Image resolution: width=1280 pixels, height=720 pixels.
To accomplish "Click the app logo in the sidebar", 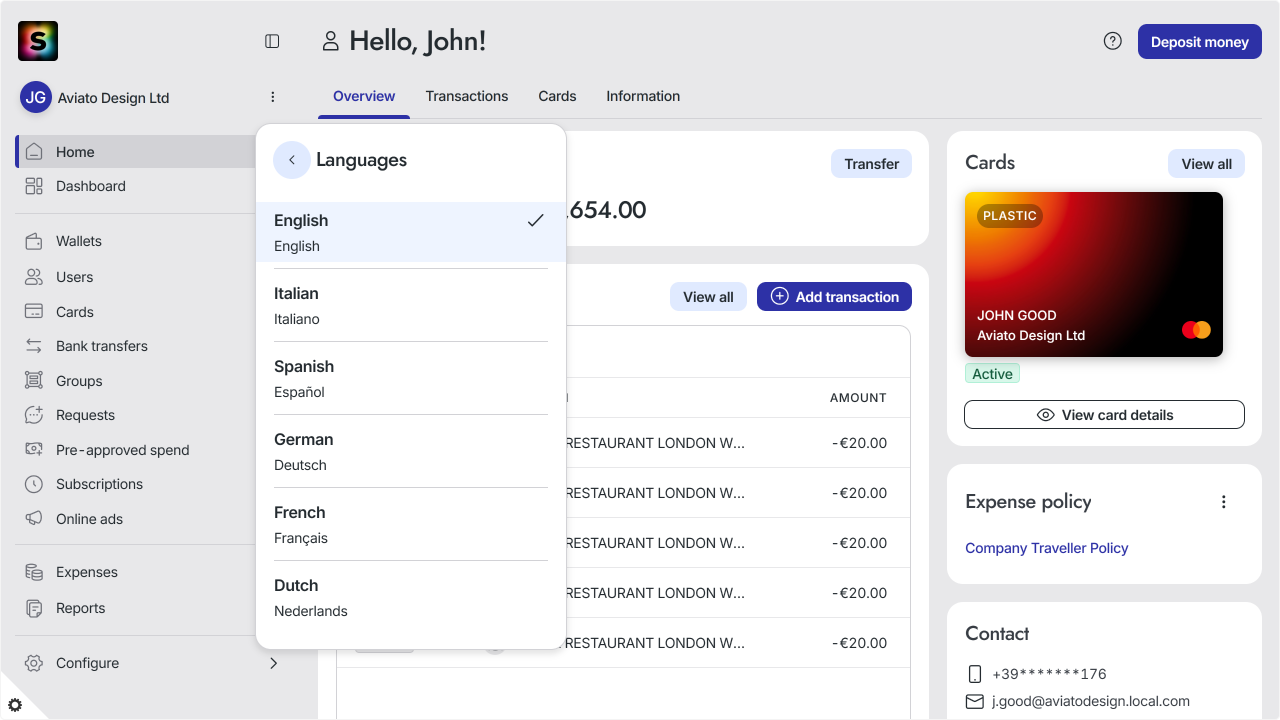I will 38,41.
